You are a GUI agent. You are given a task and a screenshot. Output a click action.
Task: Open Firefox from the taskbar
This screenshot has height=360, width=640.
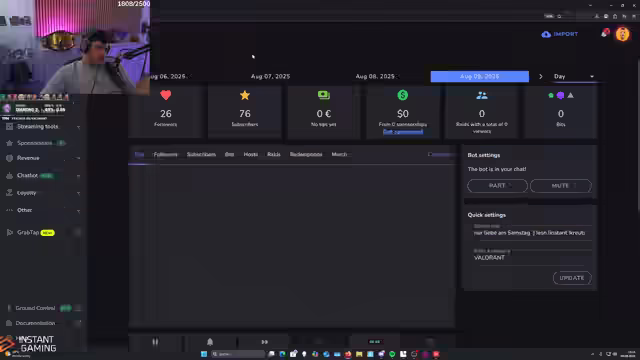(348, 354)
